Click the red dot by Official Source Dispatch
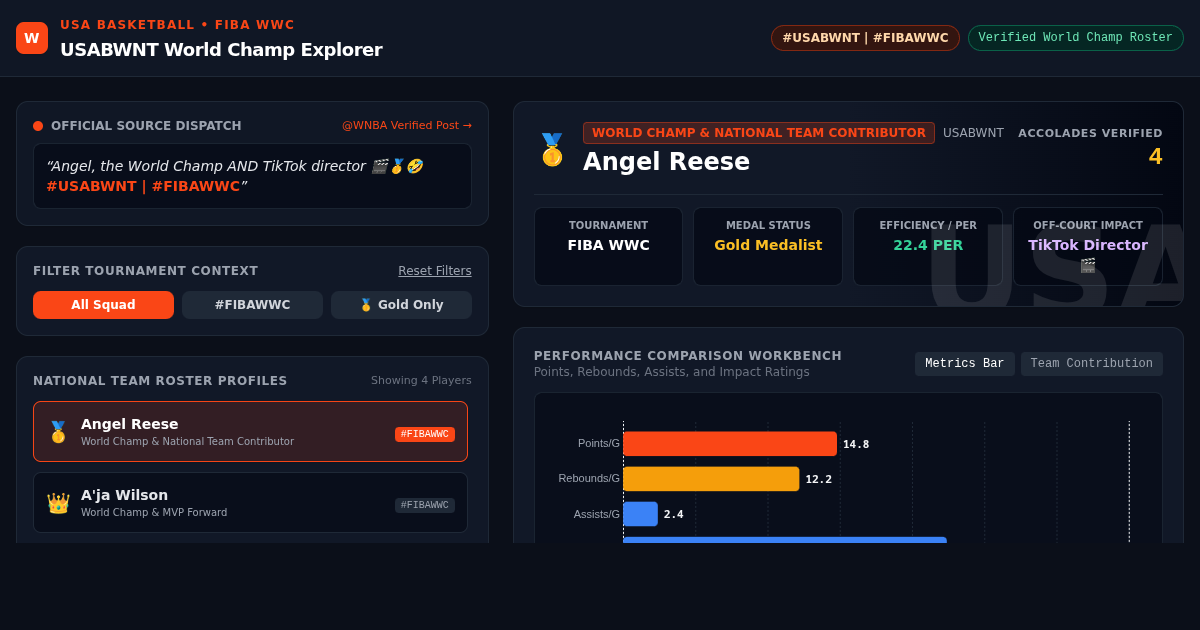Viewport: 1200px width, 630px height. [x=38, y=126]
